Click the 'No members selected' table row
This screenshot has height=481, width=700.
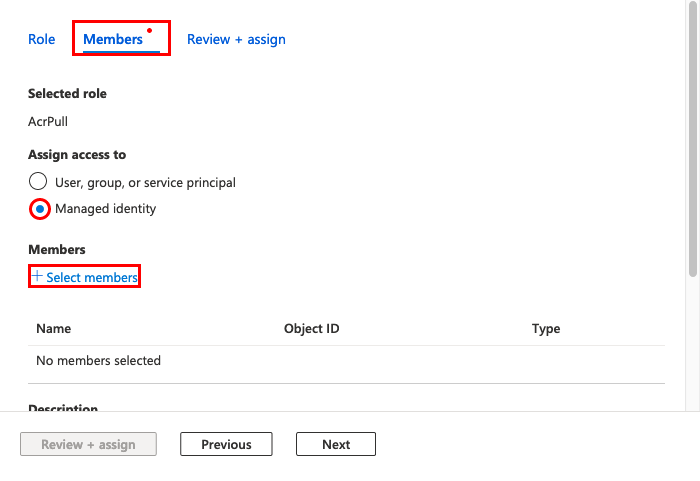click(346, 361)
